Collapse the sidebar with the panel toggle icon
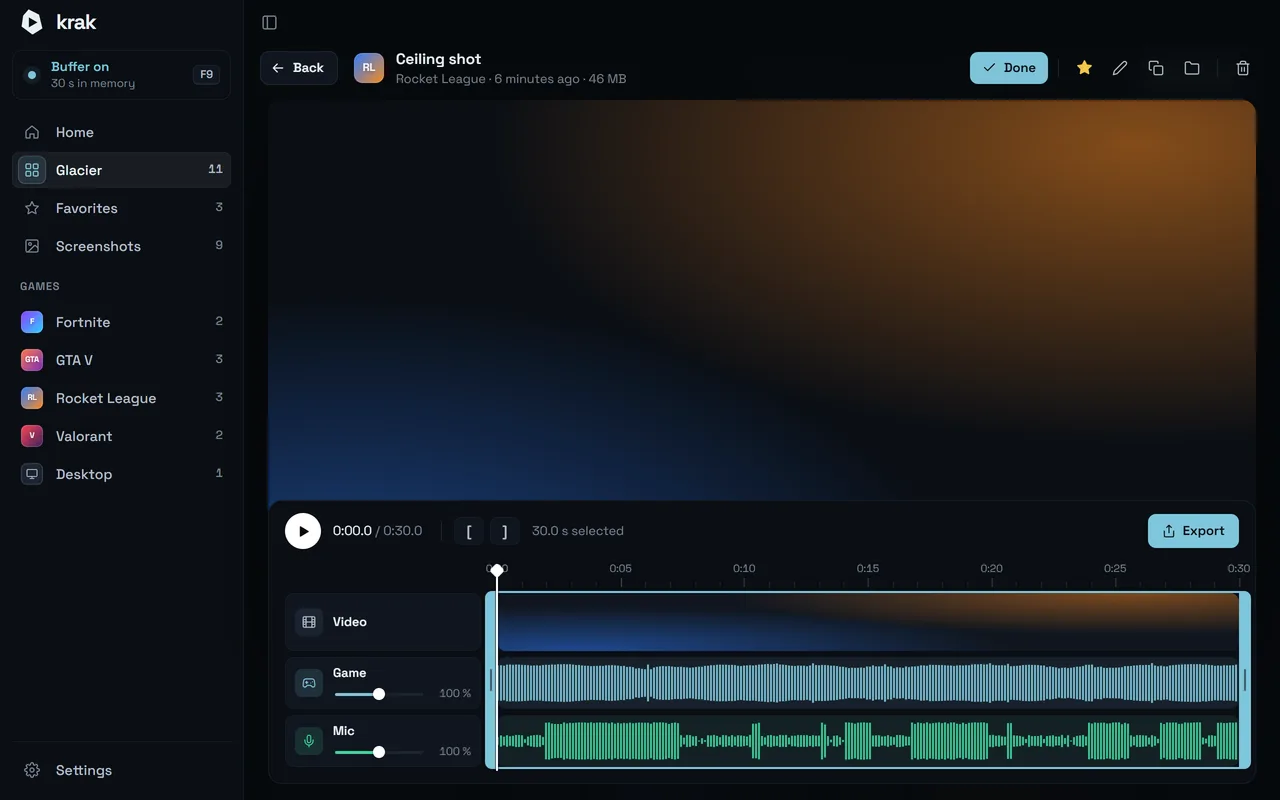 269,22
